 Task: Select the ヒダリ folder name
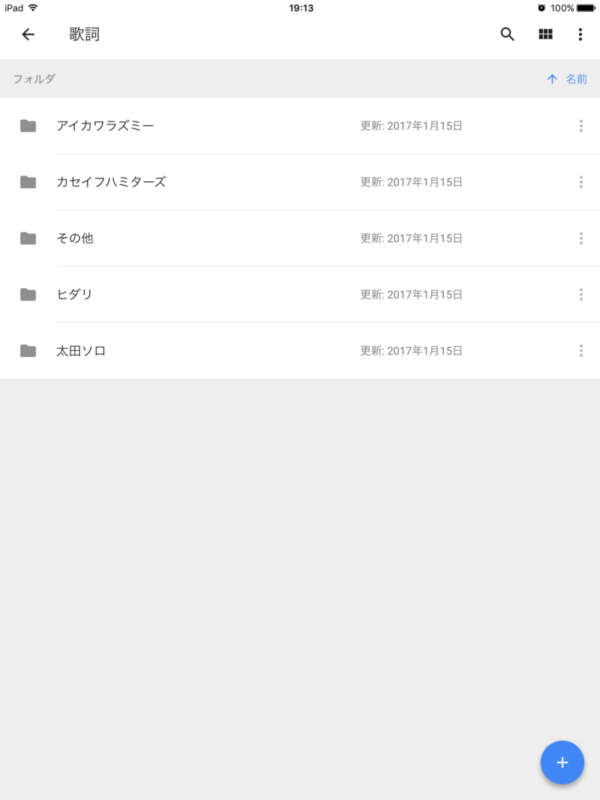point(75,294)
